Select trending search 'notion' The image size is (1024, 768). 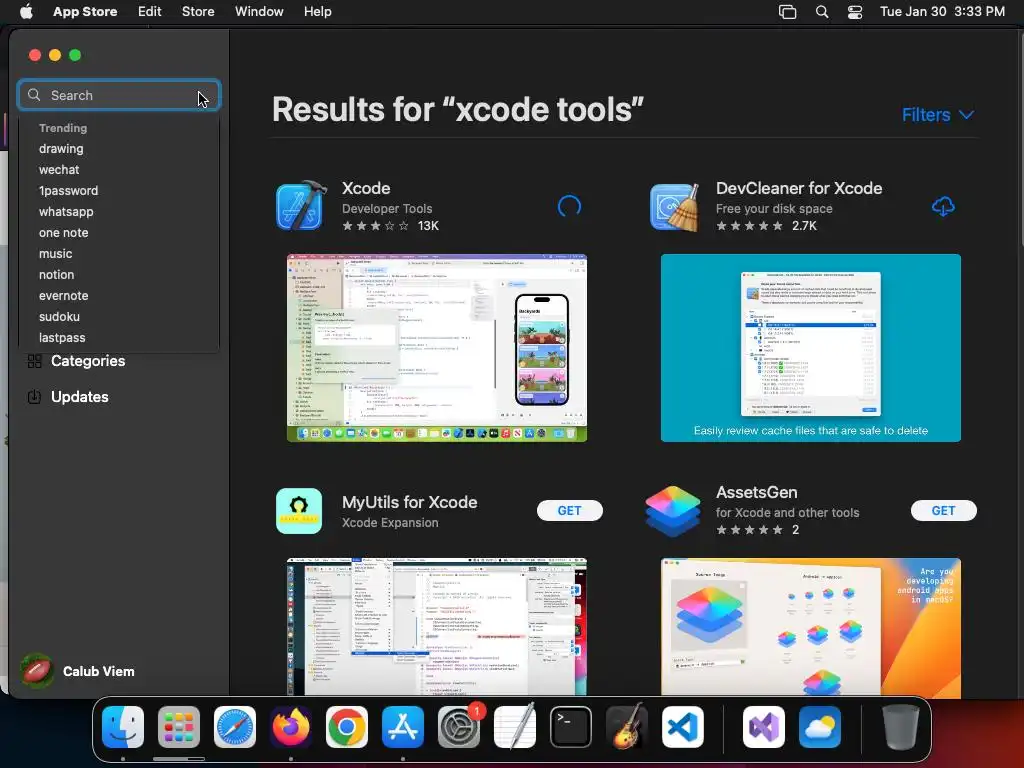[56, 275]
